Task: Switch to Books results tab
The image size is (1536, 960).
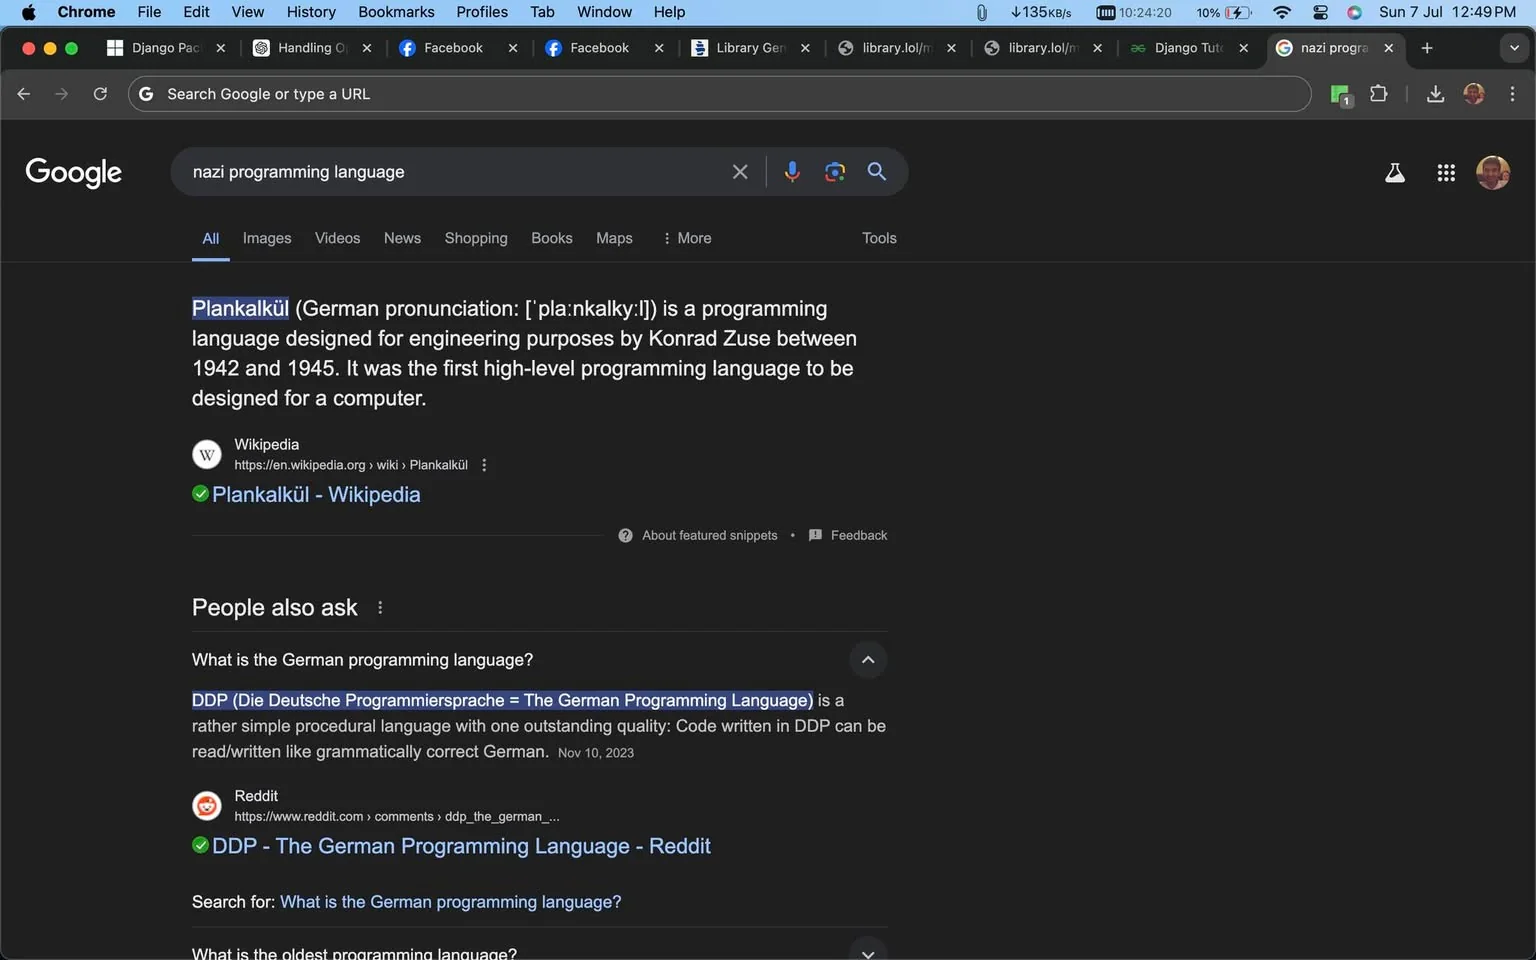Action: click(x=552, y=238)
